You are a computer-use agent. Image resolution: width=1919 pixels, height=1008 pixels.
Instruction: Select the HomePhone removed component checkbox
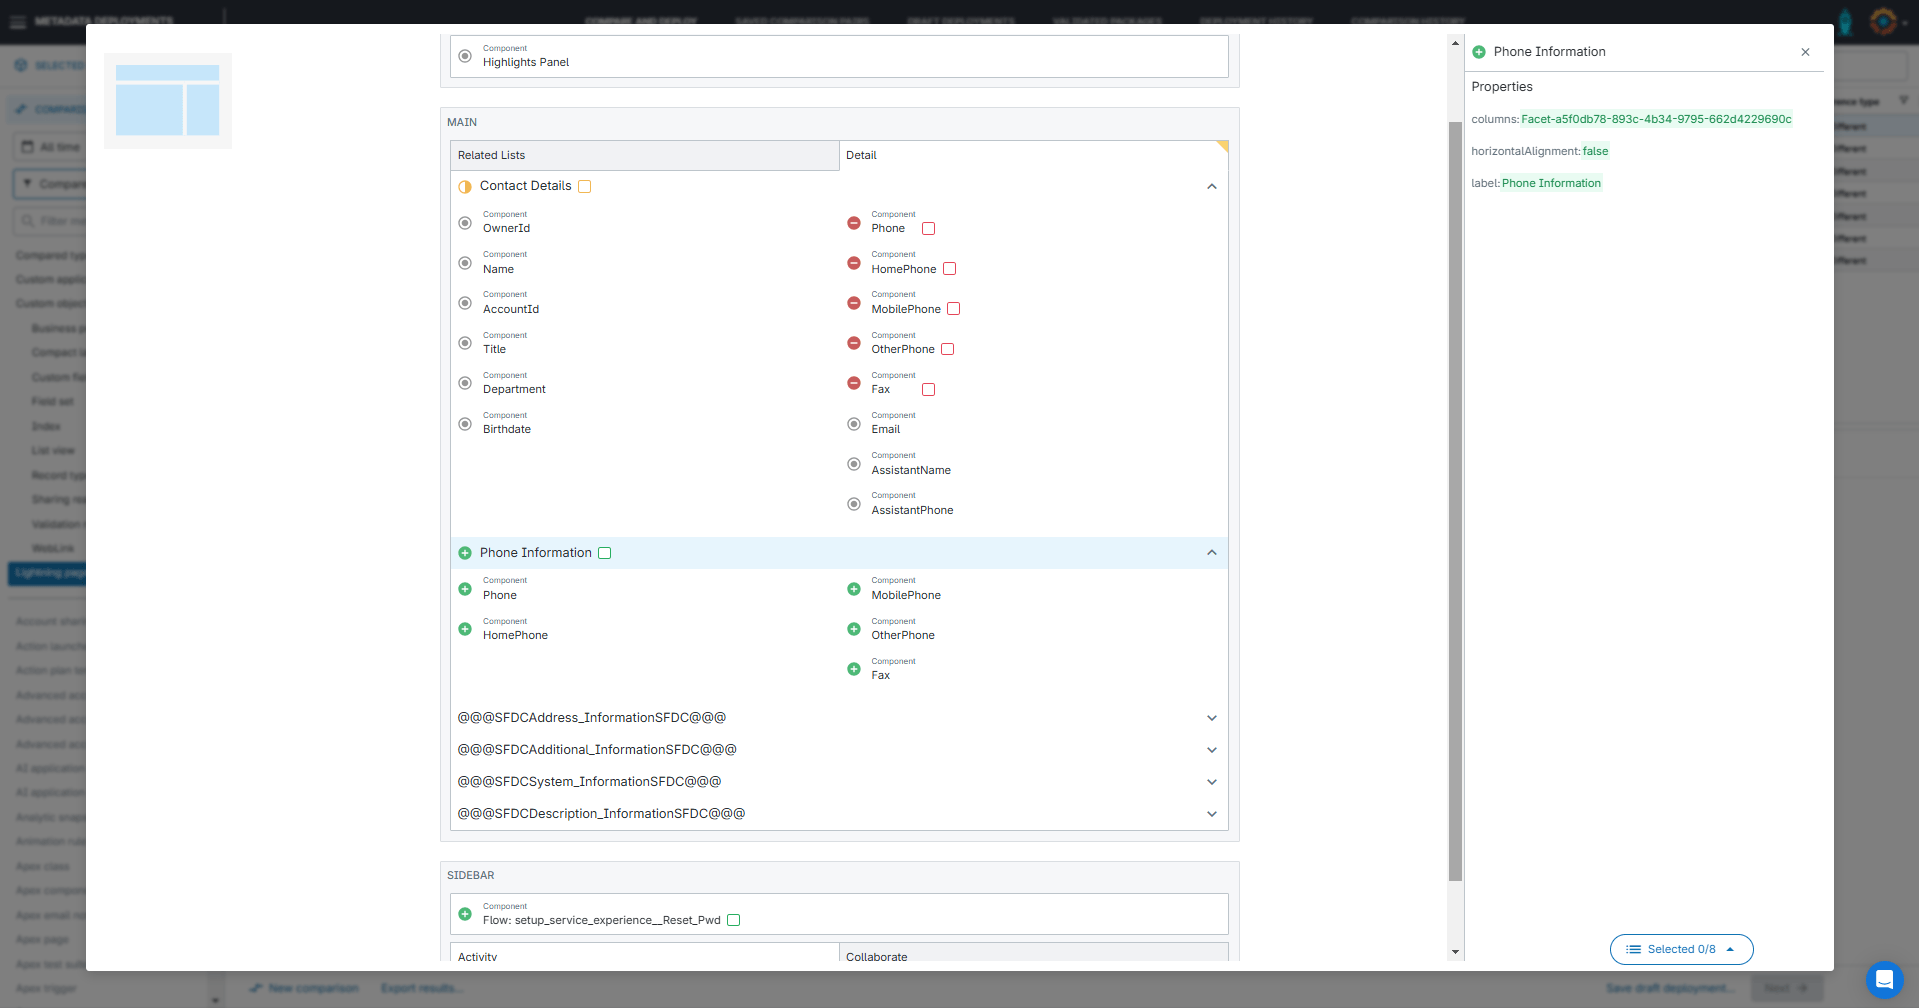(950, 269)
